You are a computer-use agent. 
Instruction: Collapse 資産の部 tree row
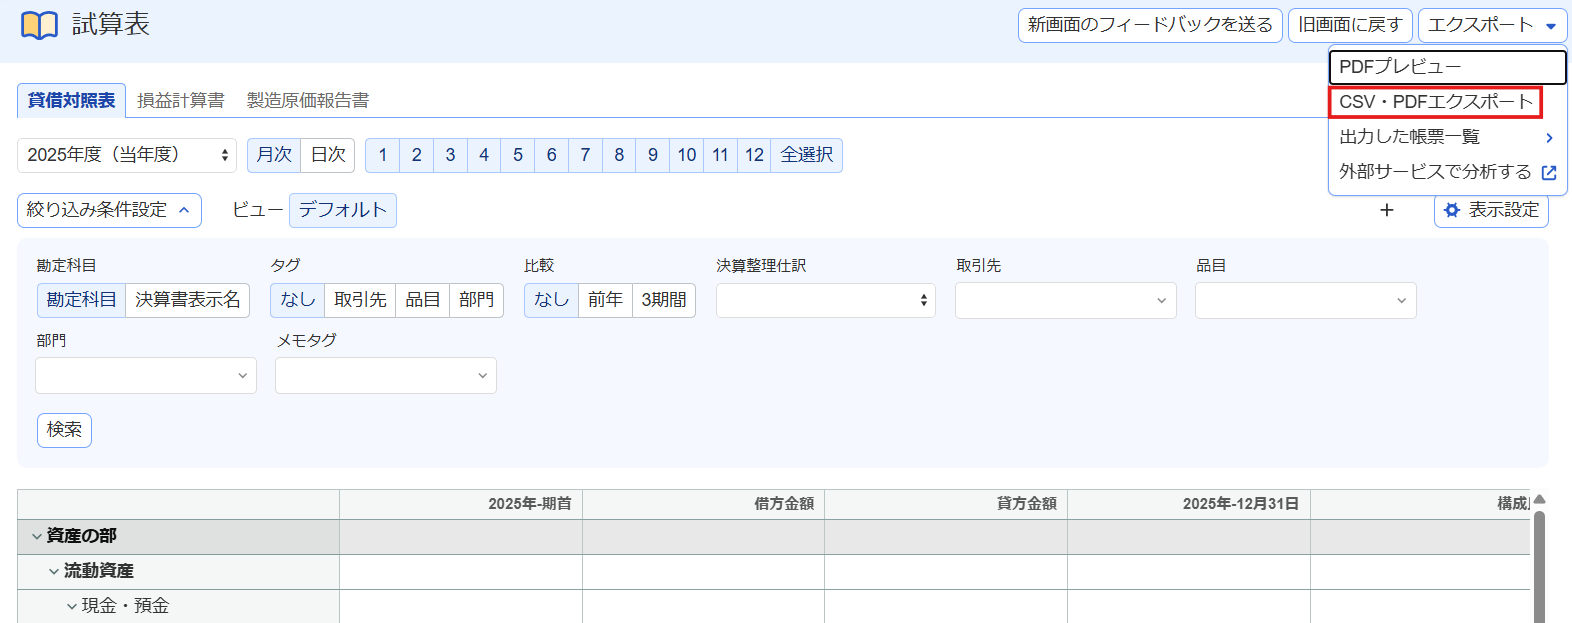37,537
